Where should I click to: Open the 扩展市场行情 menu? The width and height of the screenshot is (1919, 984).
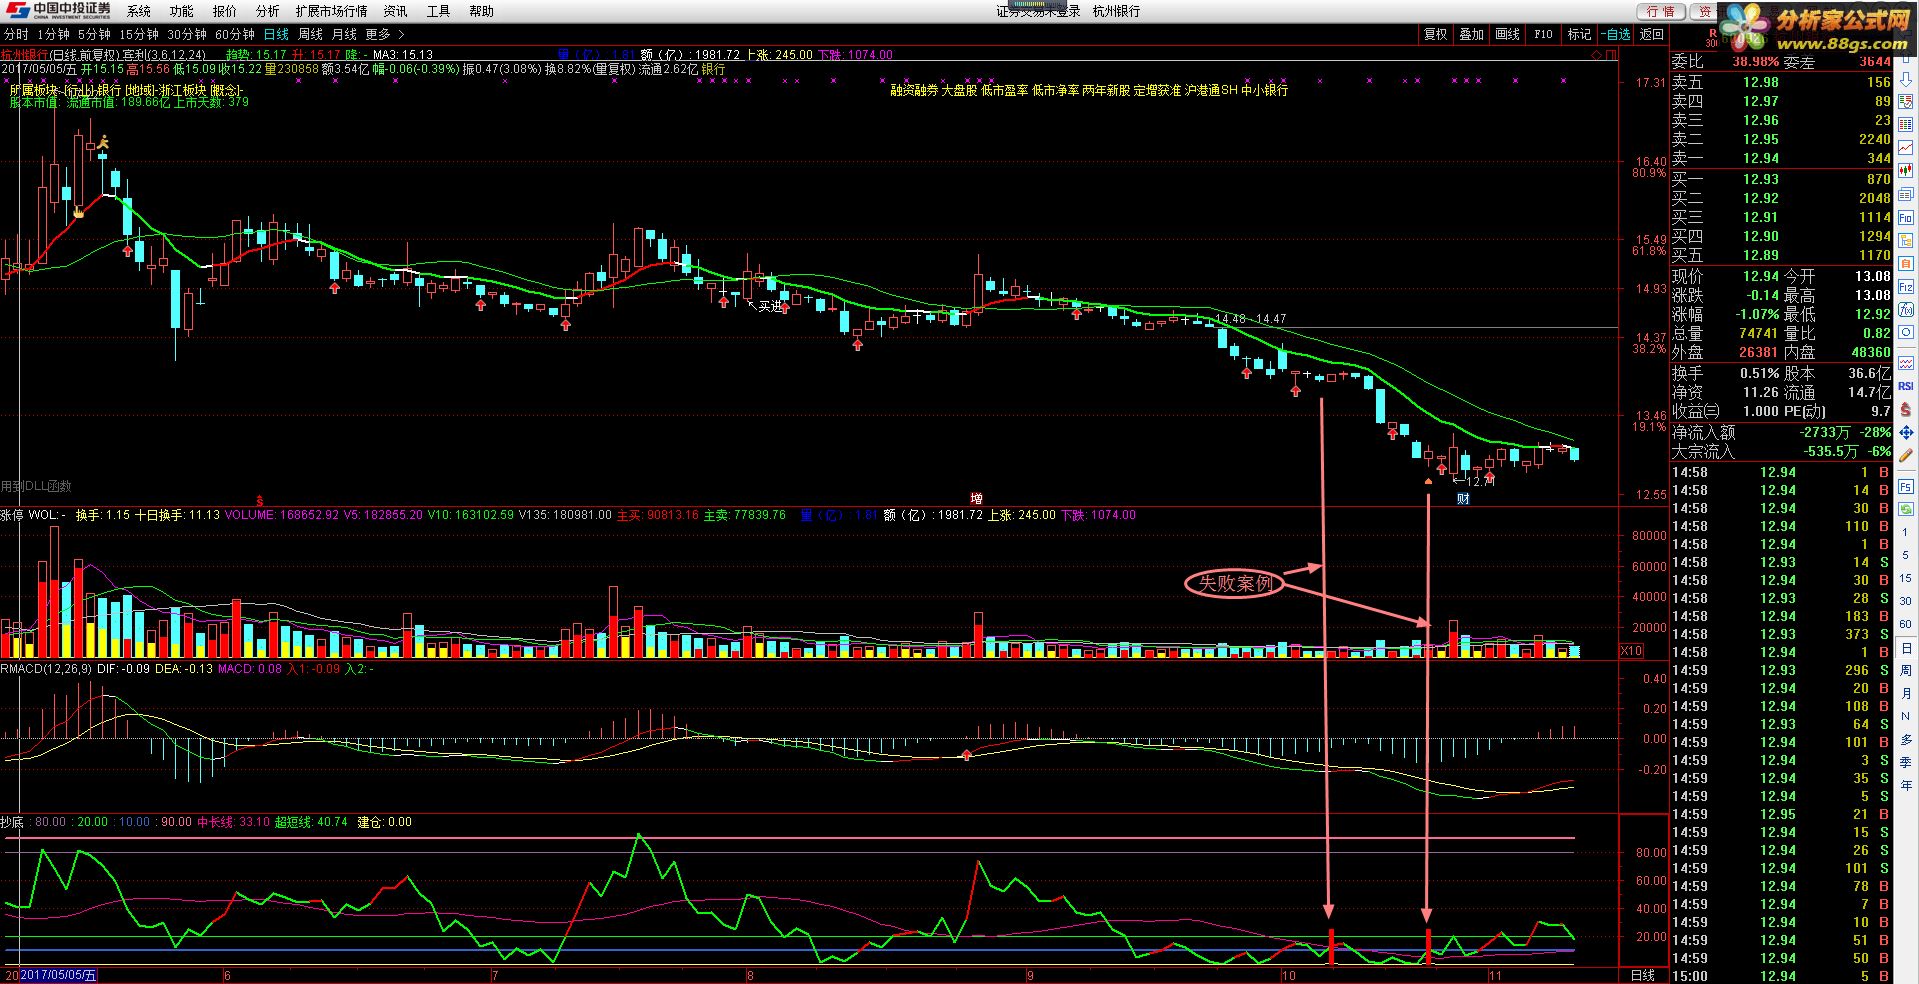click(331, 11)
